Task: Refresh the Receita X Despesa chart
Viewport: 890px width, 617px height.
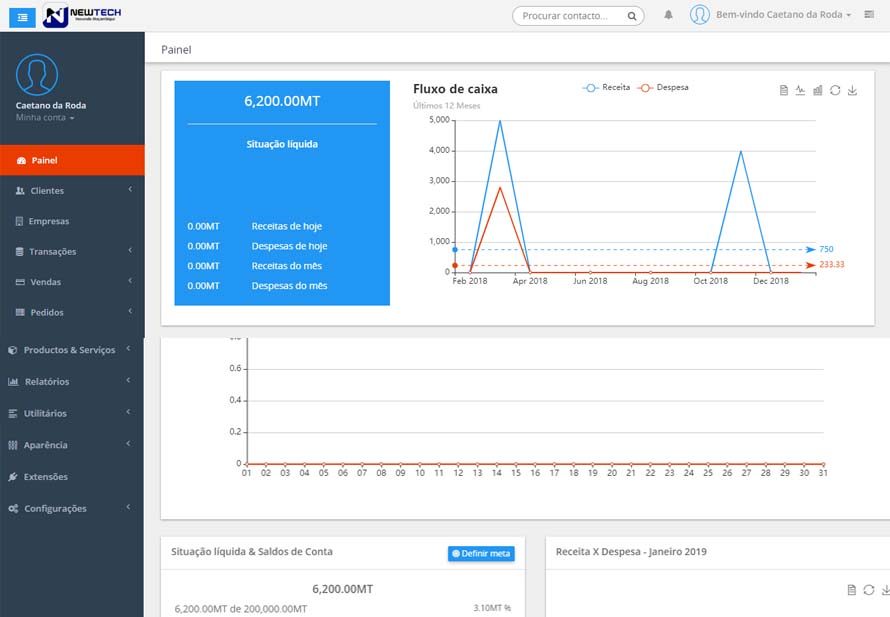Action: tap(868, 590)
